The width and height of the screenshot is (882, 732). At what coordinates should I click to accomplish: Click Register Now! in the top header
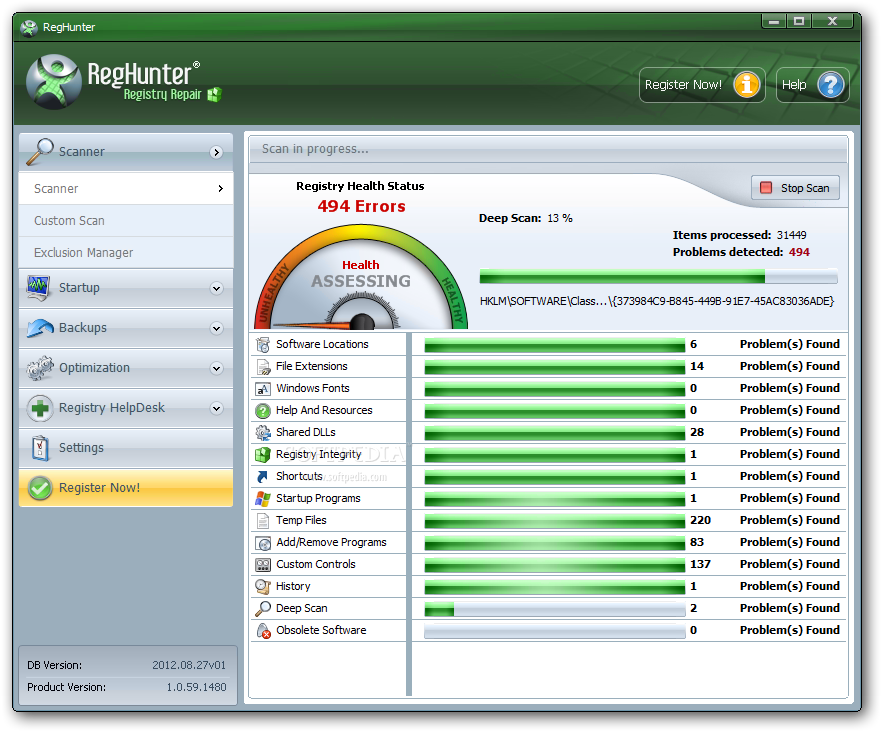click(702, 85)
